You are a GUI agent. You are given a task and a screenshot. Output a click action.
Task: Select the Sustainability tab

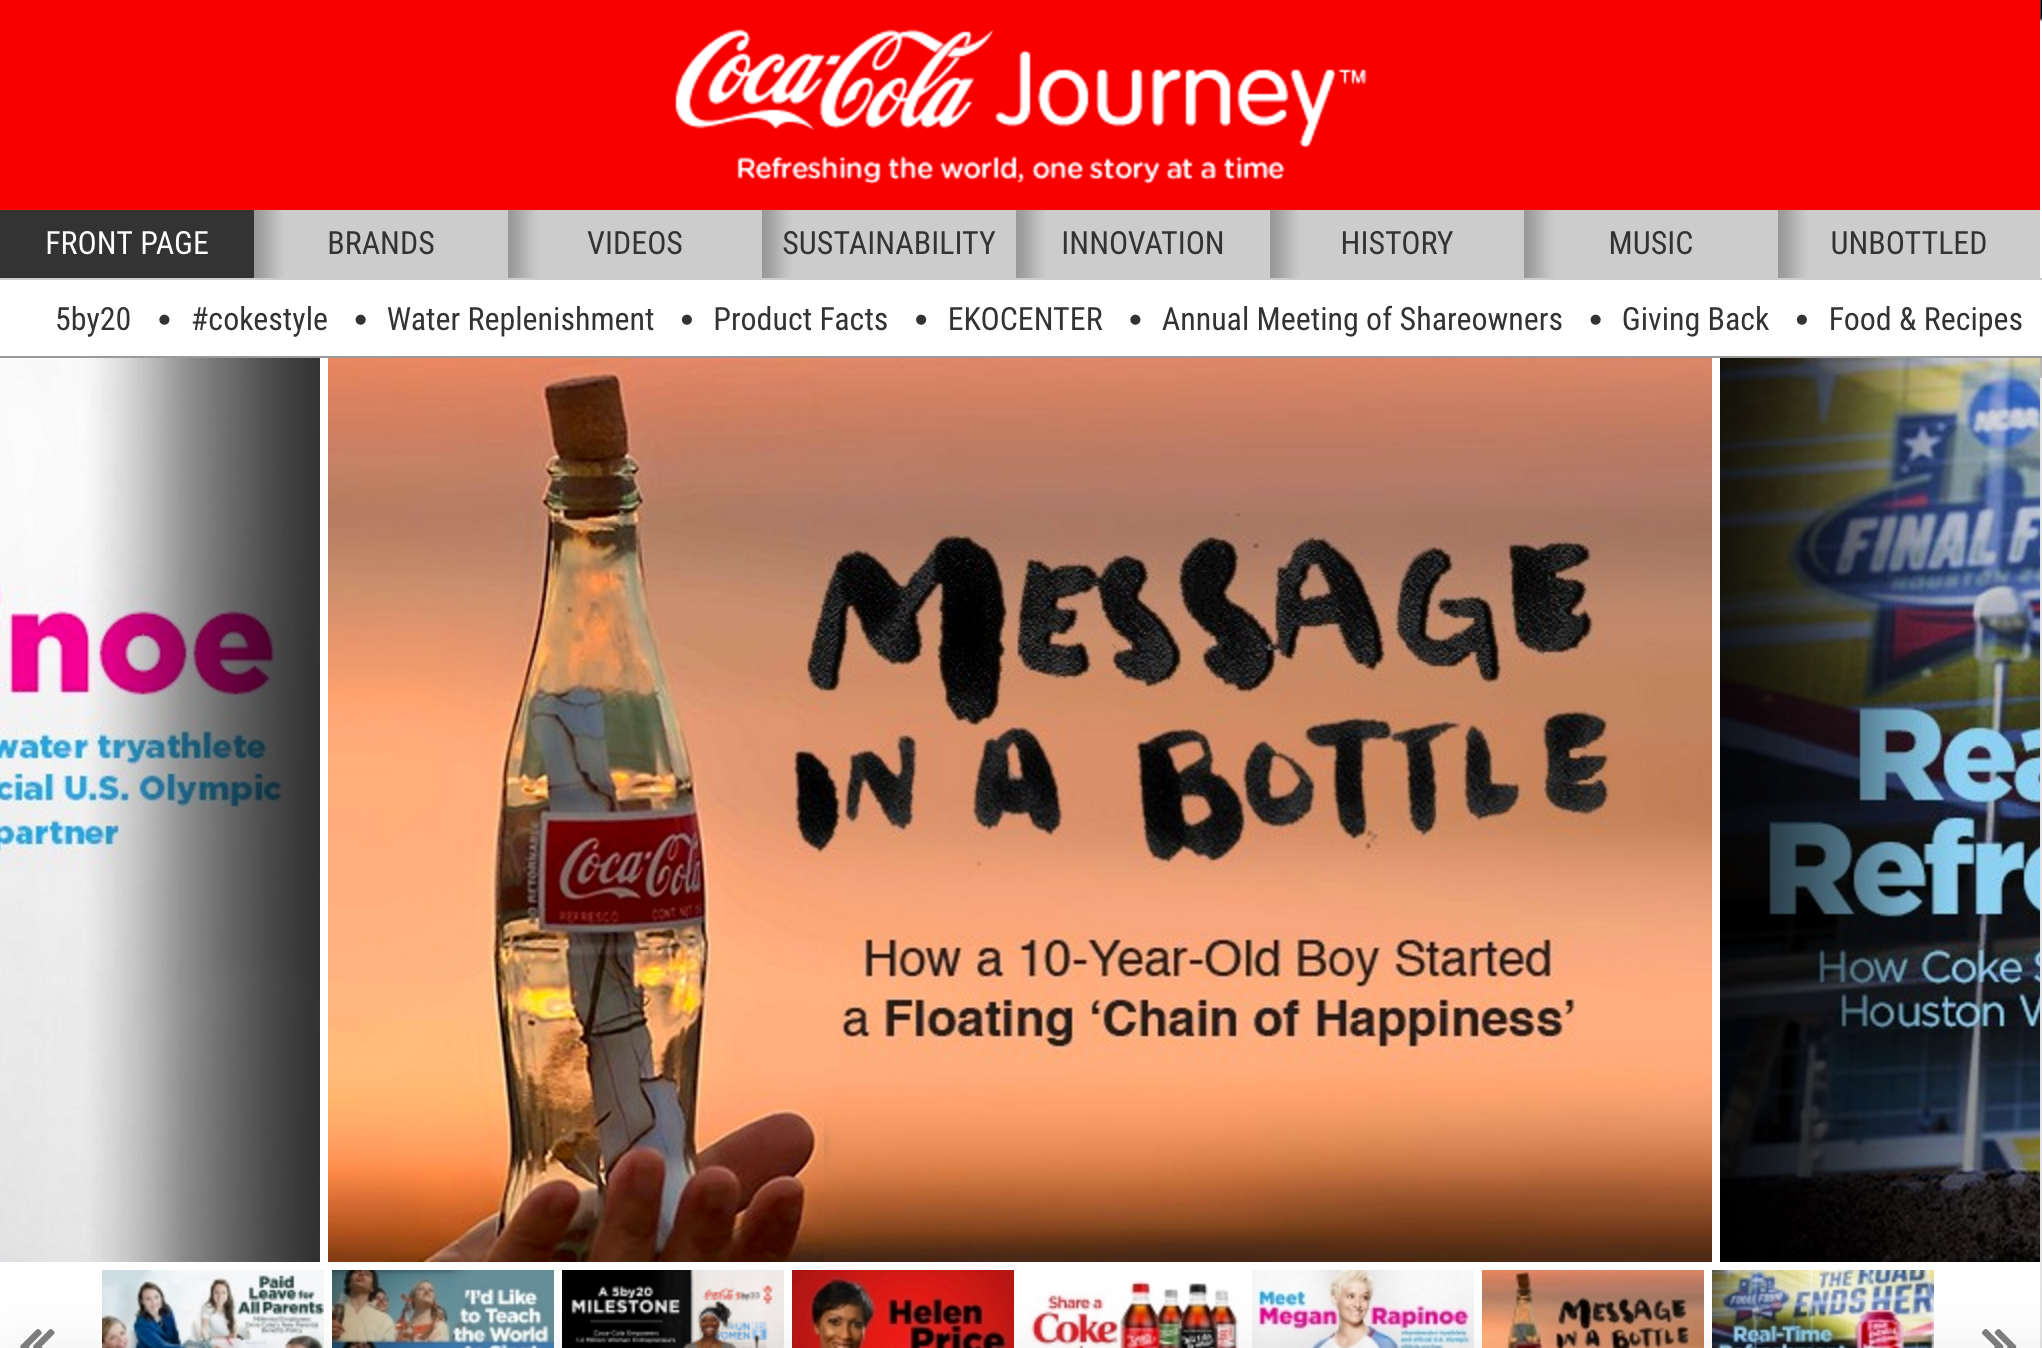pyautogui.click(x=889, y=244)
